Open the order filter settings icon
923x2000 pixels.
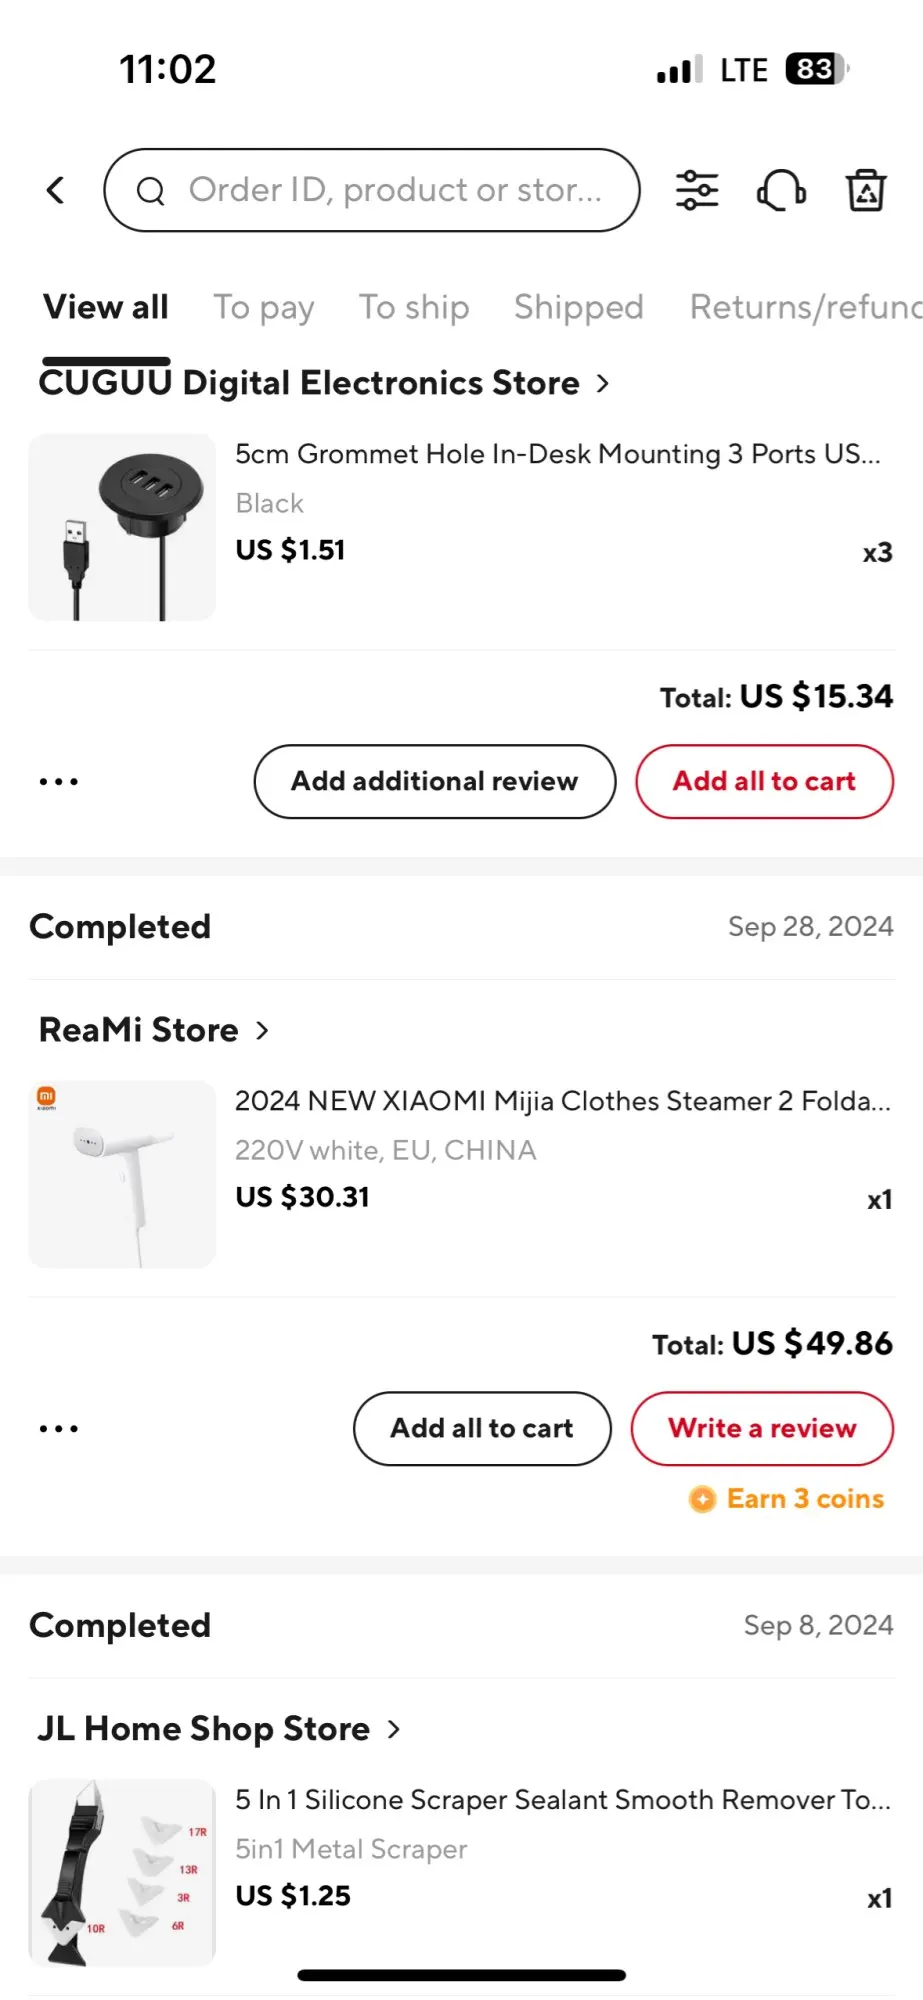tap(697, 190)
